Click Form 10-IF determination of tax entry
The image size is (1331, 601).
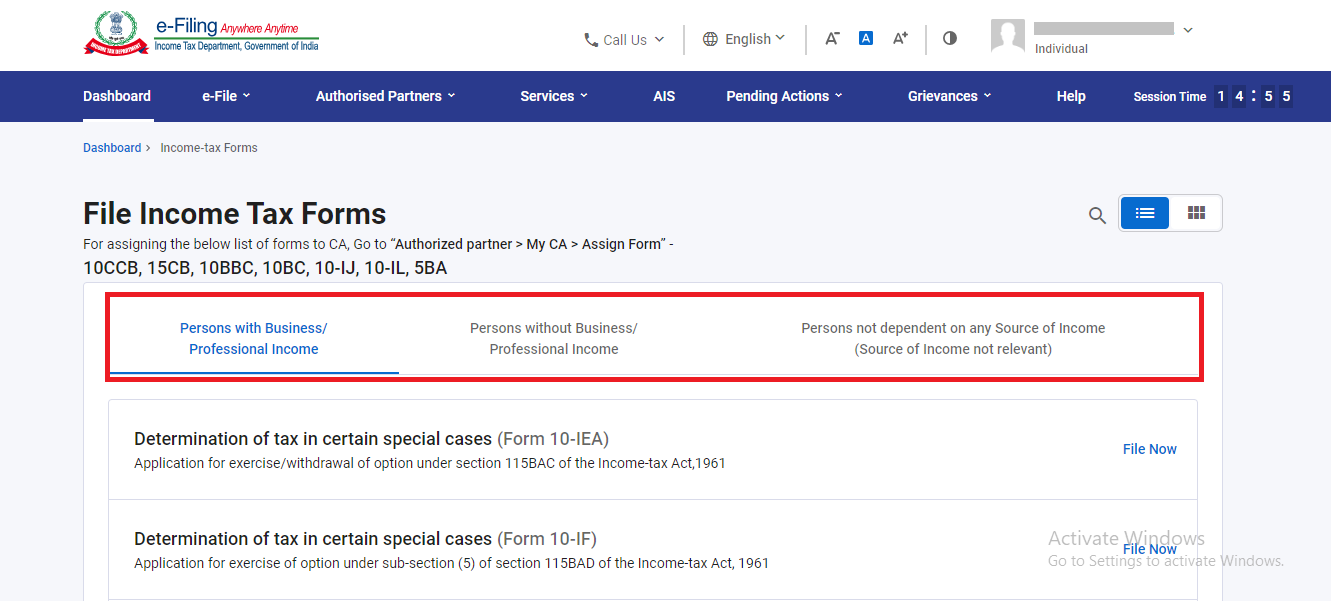[x=365, y=539]
